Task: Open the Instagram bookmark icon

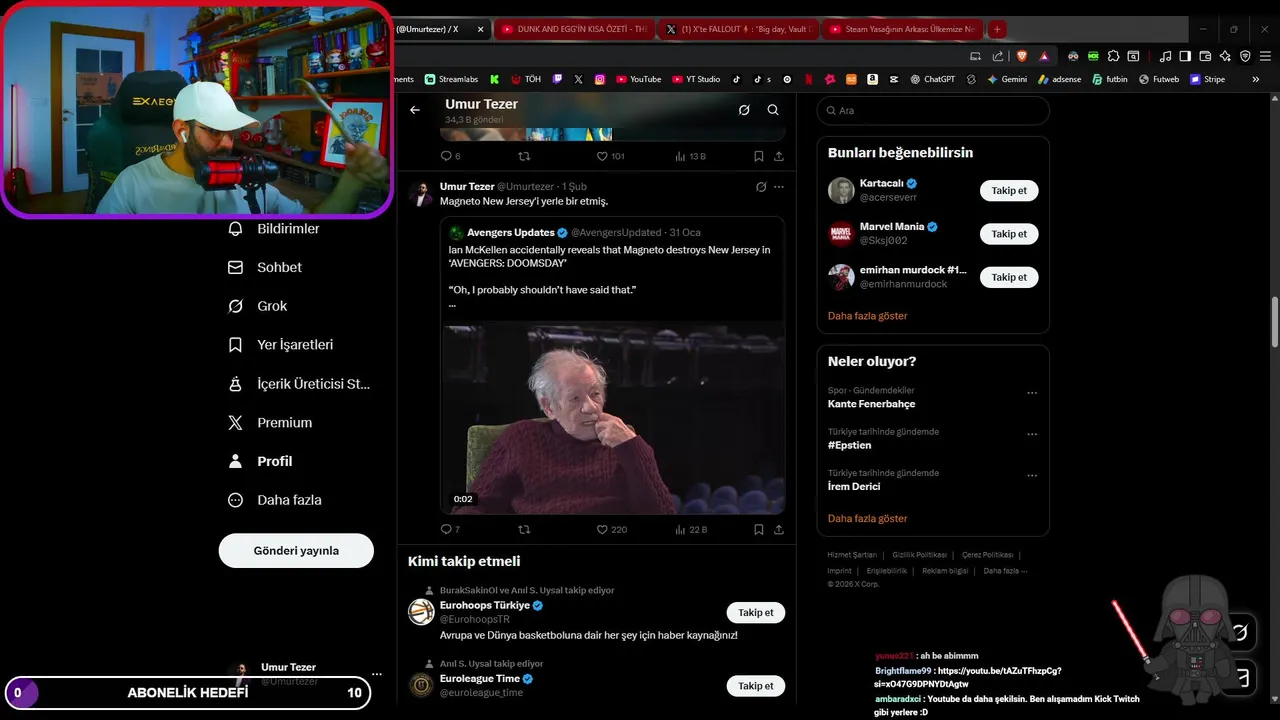Action: point(600,79)
